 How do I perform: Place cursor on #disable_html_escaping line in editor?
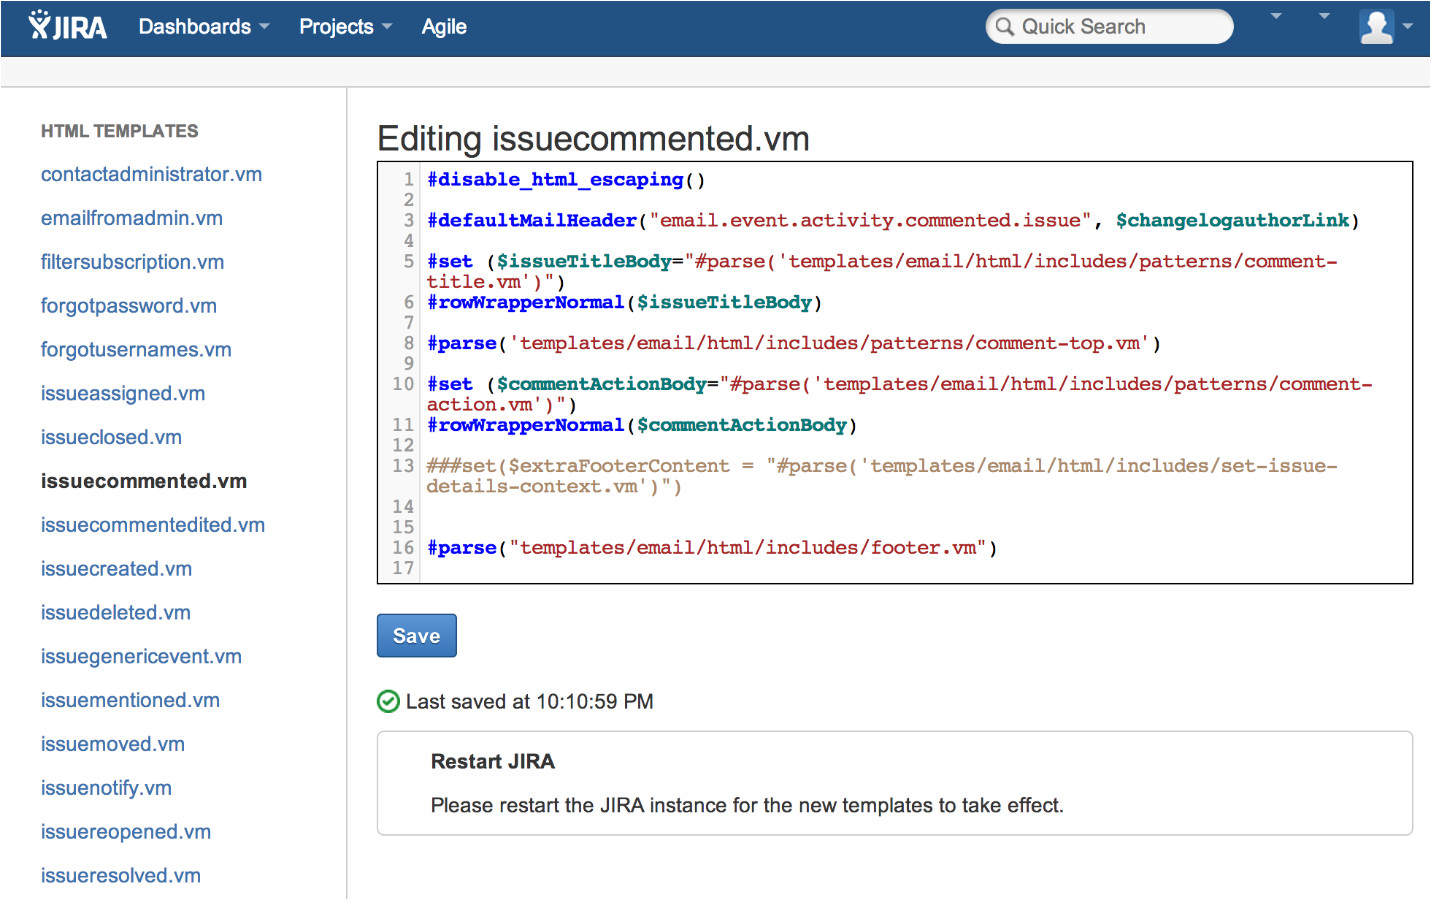(565, 180)
